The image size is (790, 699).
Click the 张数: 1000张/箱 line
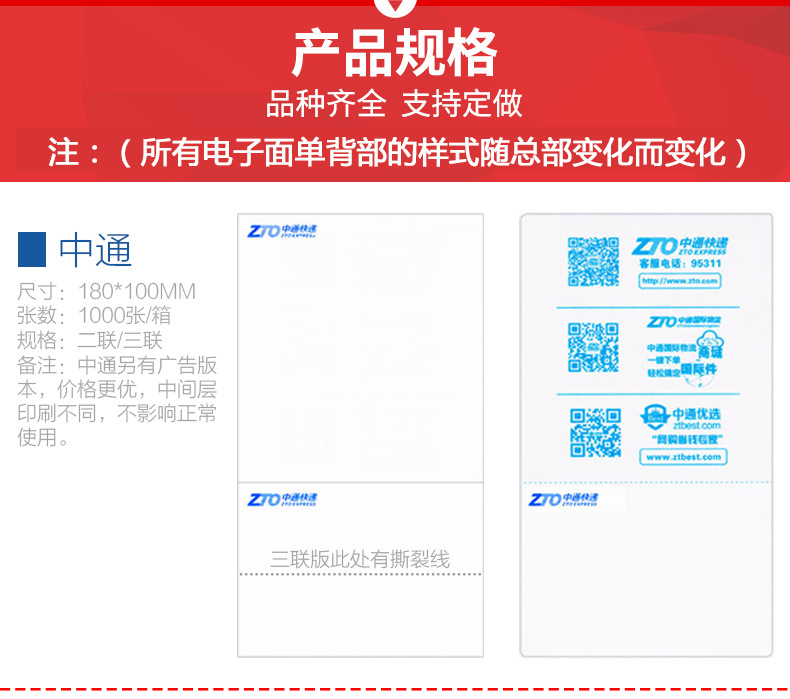94,315
